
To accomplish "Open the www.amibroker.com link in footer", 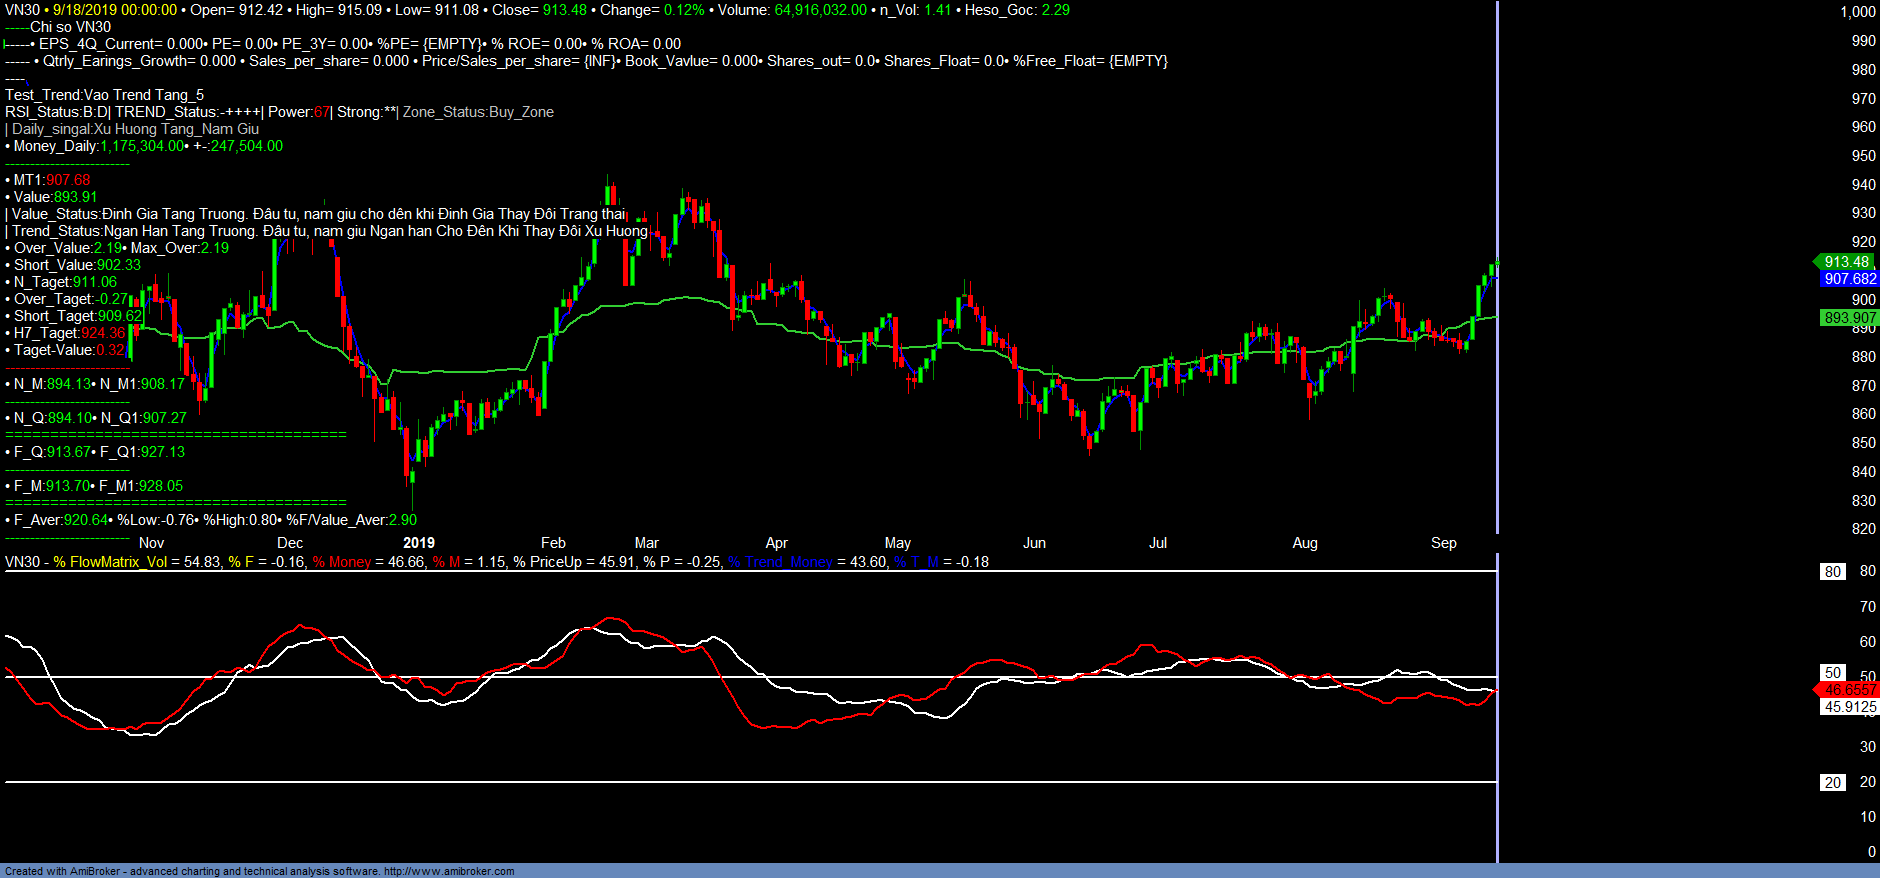I will (x=449, y=871).
